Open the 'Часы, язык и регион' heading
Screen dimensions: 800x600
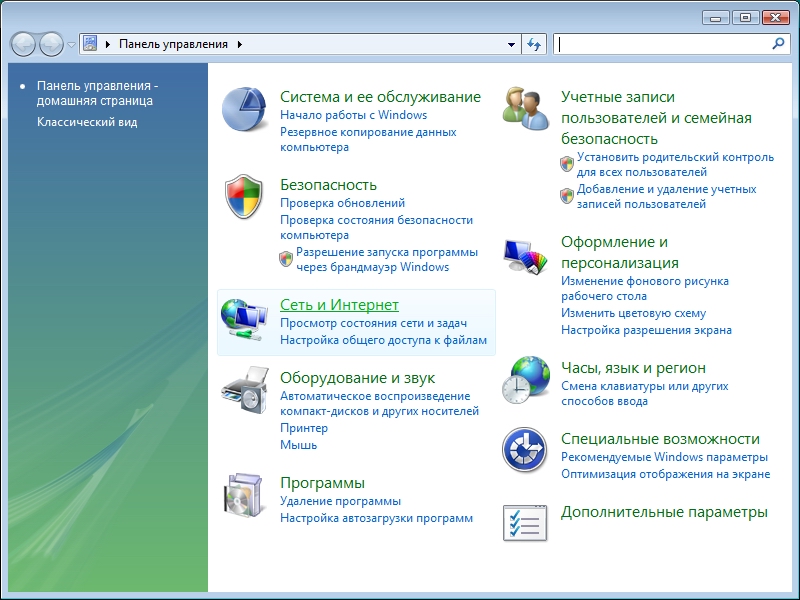(x=634, y=367)
